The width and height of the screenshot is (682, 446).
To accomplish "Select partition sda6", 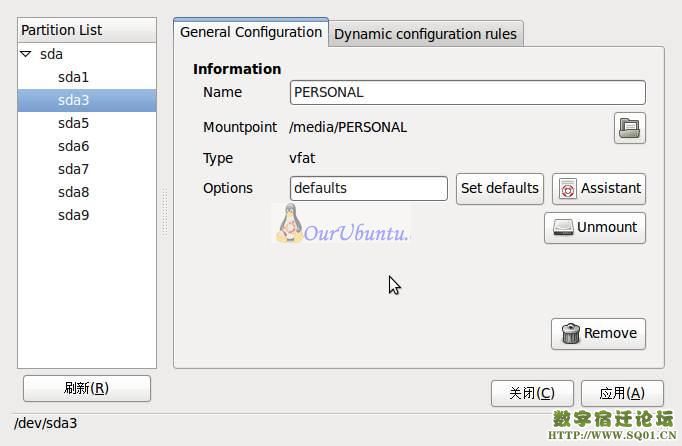I will tap(73, 146).
